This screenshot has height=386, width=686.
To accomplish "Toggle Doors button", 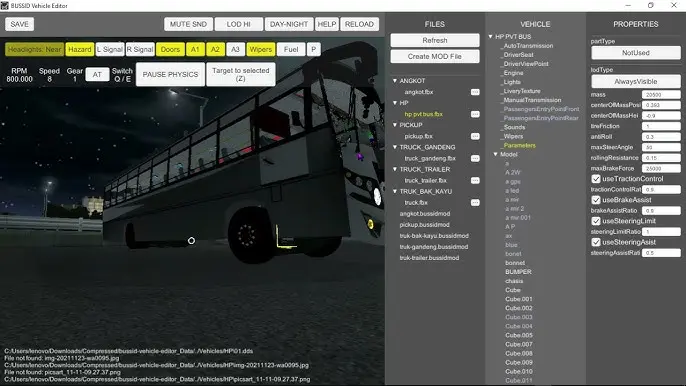I will [x=170, y=49].
